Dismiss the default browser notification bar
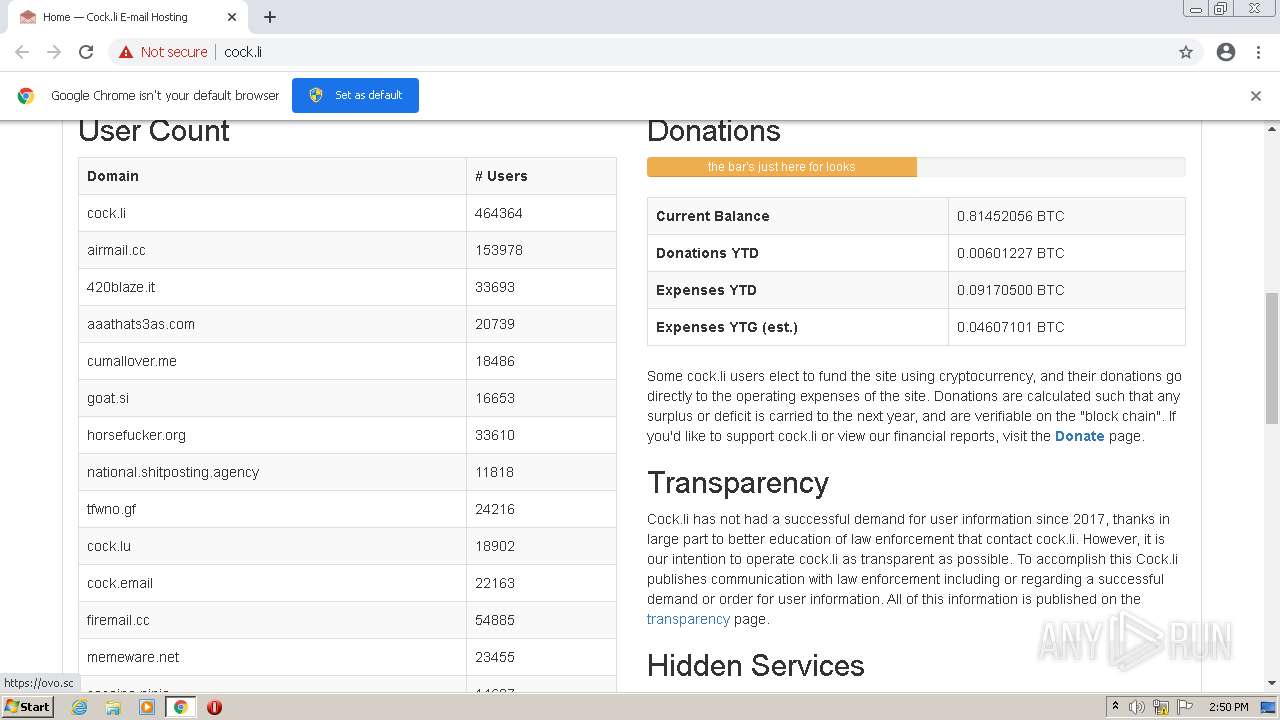Viewport: 1280px width, 720px height. 1256,96
